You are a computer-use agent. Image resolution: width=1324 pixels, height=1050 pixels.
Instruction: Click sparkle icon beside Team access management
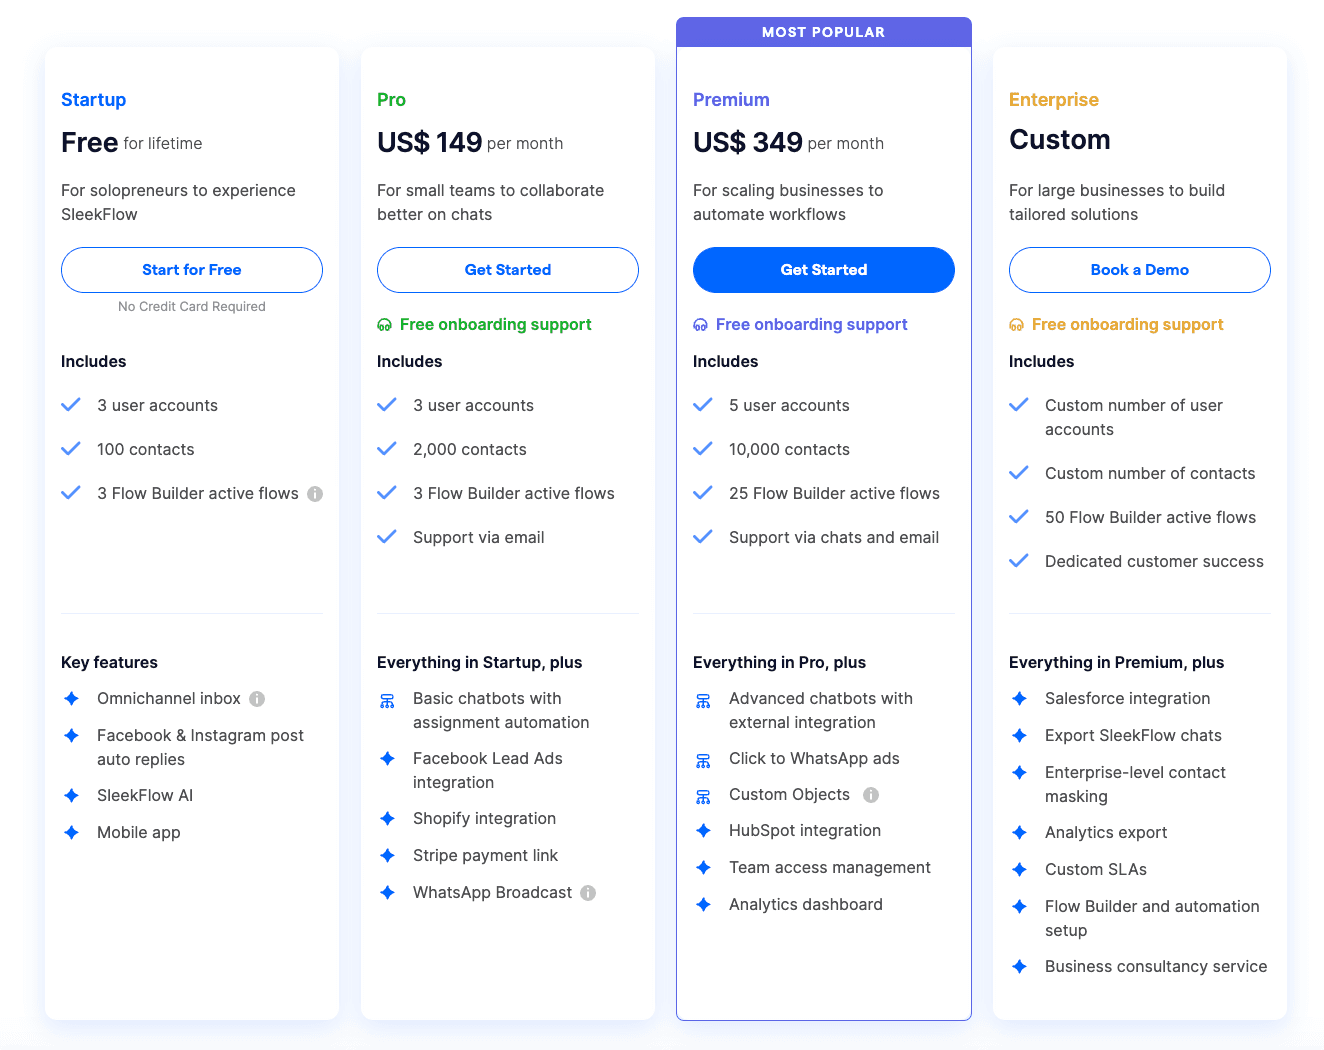coord(703,867)
